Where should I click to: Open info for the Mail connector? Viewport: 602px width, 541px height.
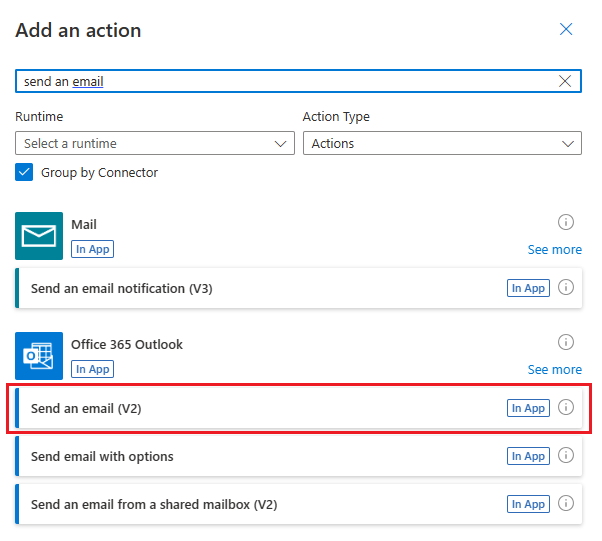point(565,222)
